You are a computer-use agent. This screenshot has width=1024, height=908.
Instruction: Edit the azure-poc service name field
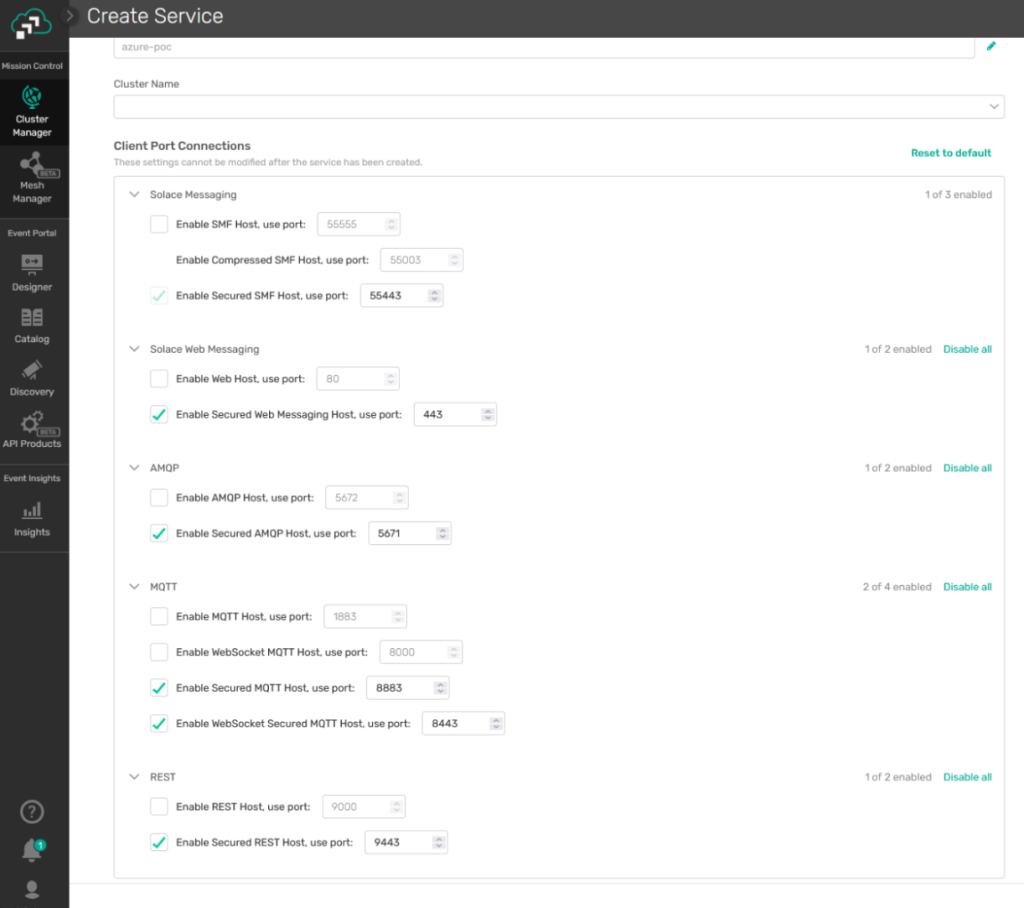991,46
